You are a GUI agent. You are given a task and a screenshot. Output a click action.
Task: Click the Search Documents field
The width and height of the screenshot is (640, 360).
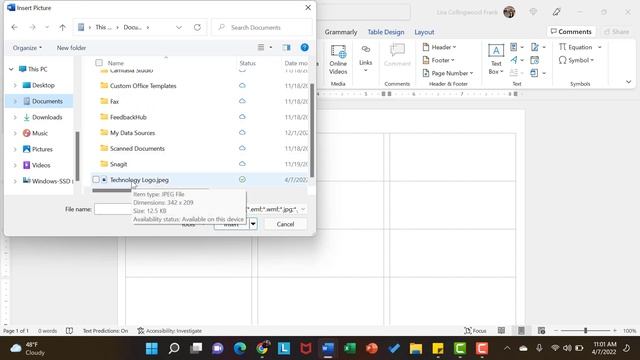coord(262,27)
